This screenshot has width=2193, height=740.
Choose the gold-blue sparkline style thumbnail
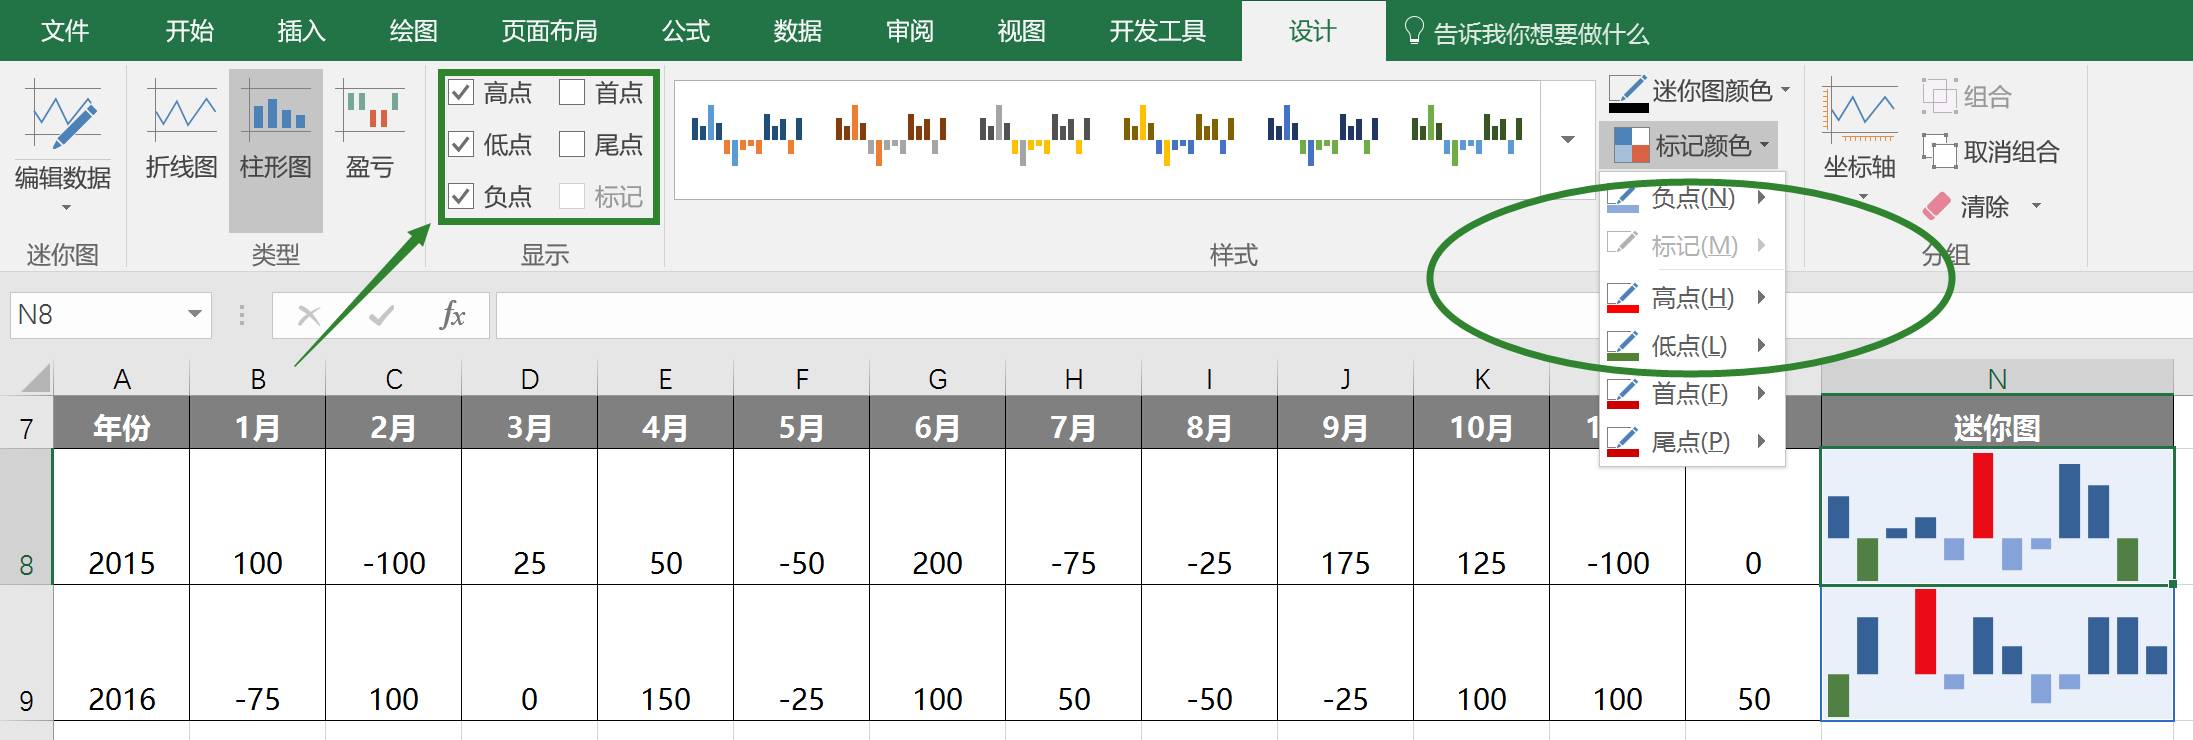click(1178, 134)
